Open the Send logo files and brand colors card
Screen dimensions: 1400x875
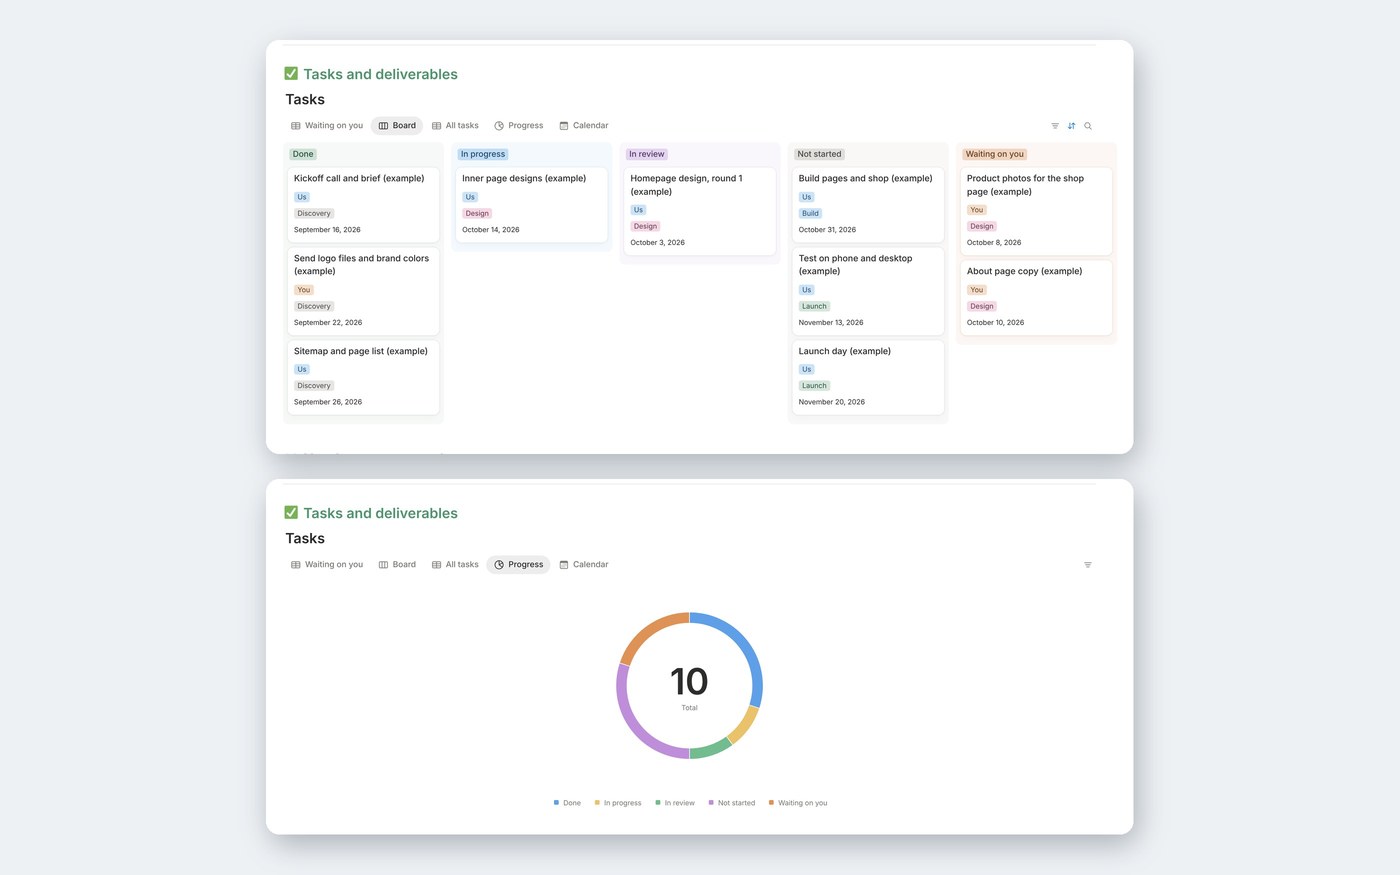point(363,291)
